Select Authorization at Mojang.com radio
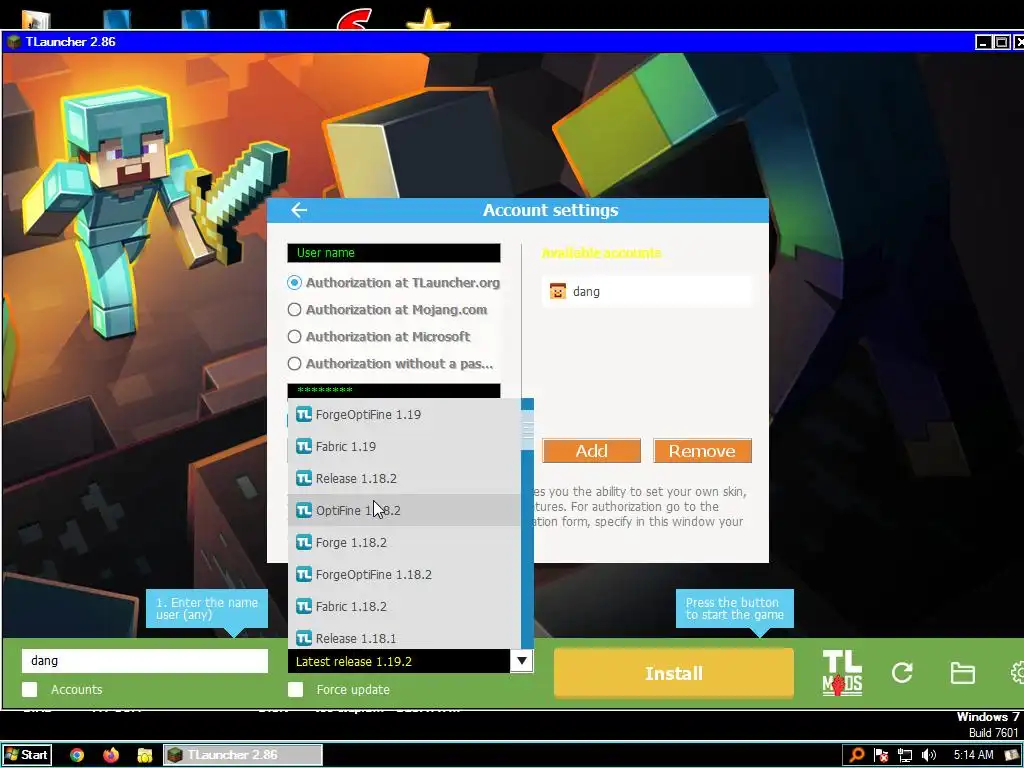The height and width of the screenshot is (768, 1024). 295,310
